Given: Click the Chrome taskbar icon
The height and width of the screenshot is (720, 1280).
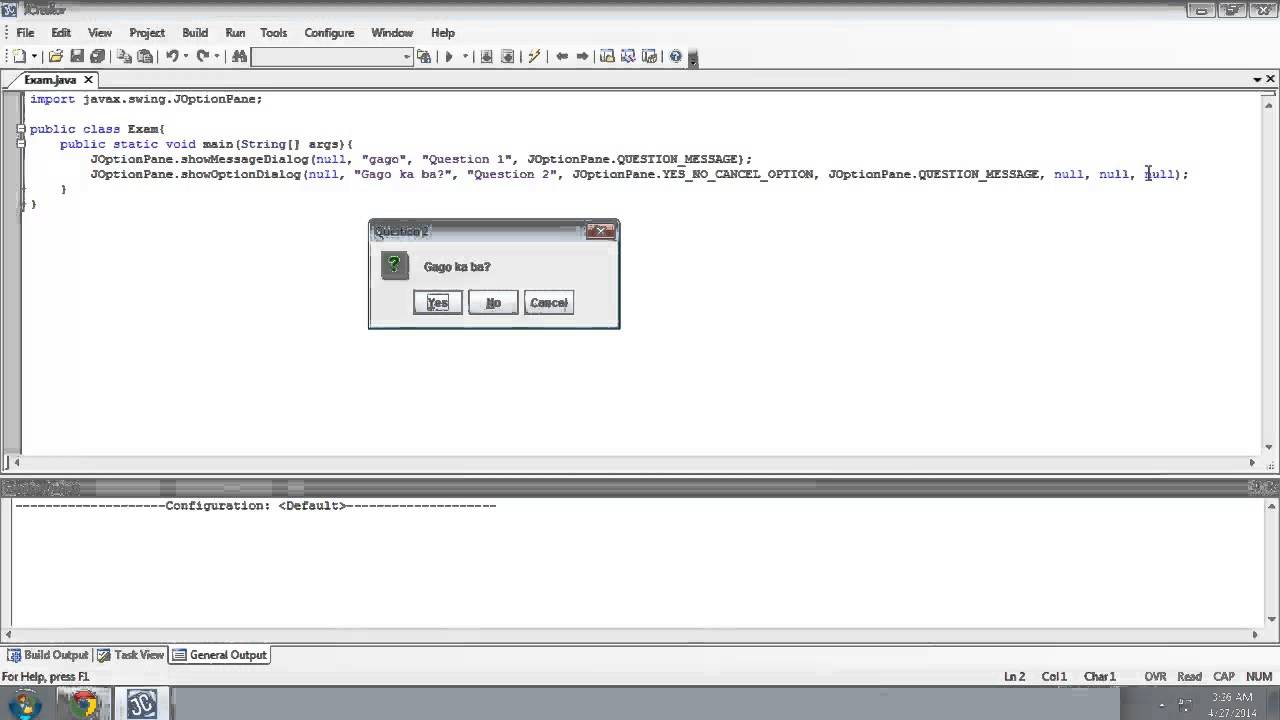Looking at the screenshot, I should coord(84,704).
